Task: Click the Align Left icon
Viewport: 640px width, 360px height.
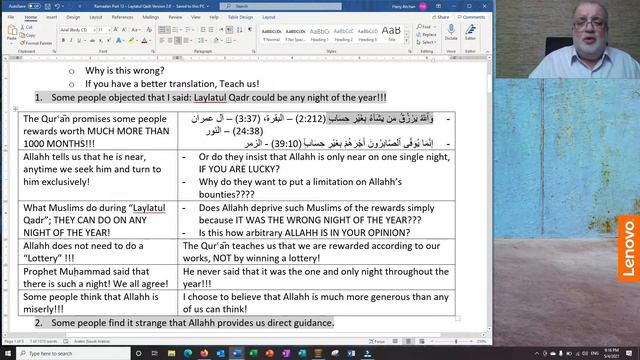Action: pyautogui.click(x=162, y=40)
